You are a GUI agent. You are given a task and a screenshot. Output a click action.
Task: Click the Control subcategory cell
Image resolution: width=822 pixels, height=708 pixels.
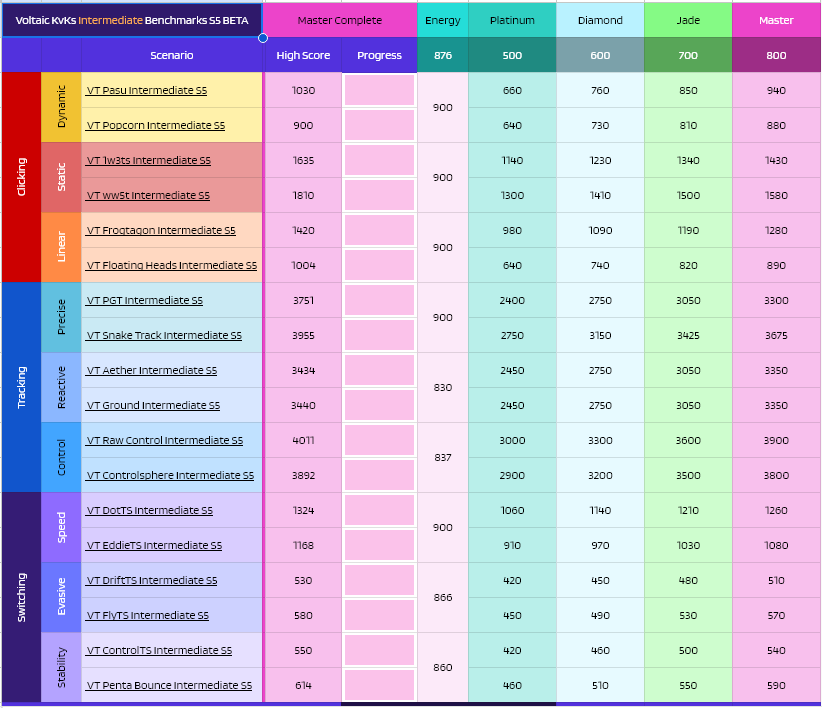61,458
